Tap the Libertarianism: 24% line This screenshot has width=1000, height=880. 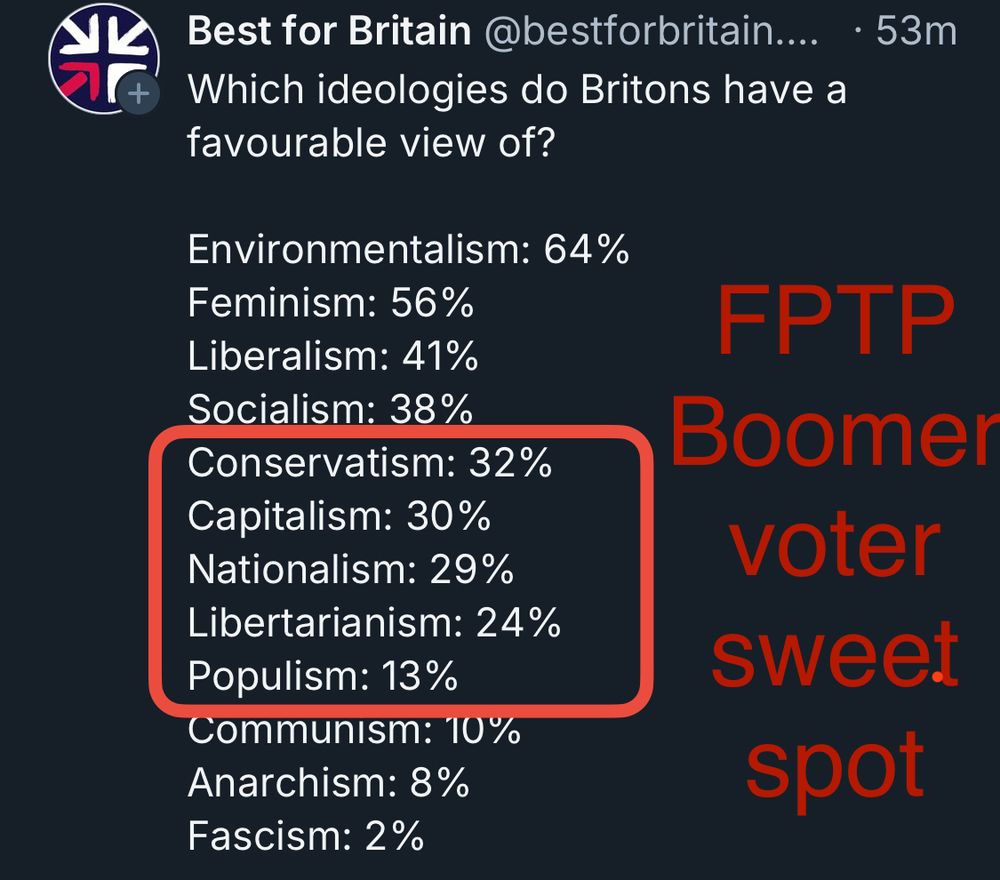pyautogui.click(x=374, y=623)
